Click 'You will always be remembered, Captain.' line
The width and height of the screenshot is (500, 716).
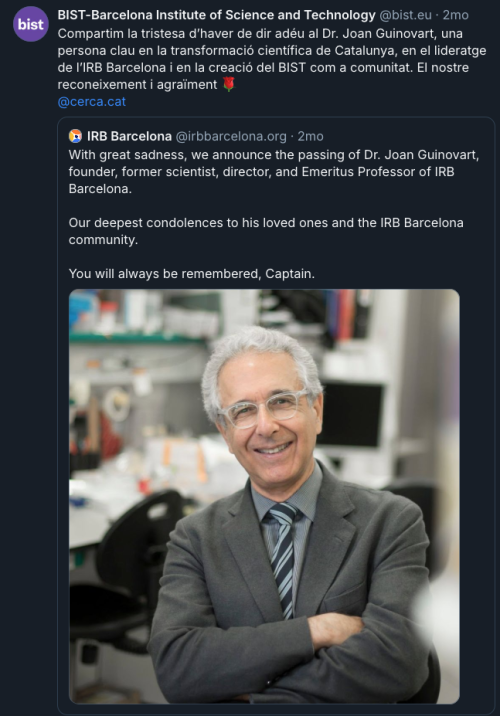(x=192, y=274)
